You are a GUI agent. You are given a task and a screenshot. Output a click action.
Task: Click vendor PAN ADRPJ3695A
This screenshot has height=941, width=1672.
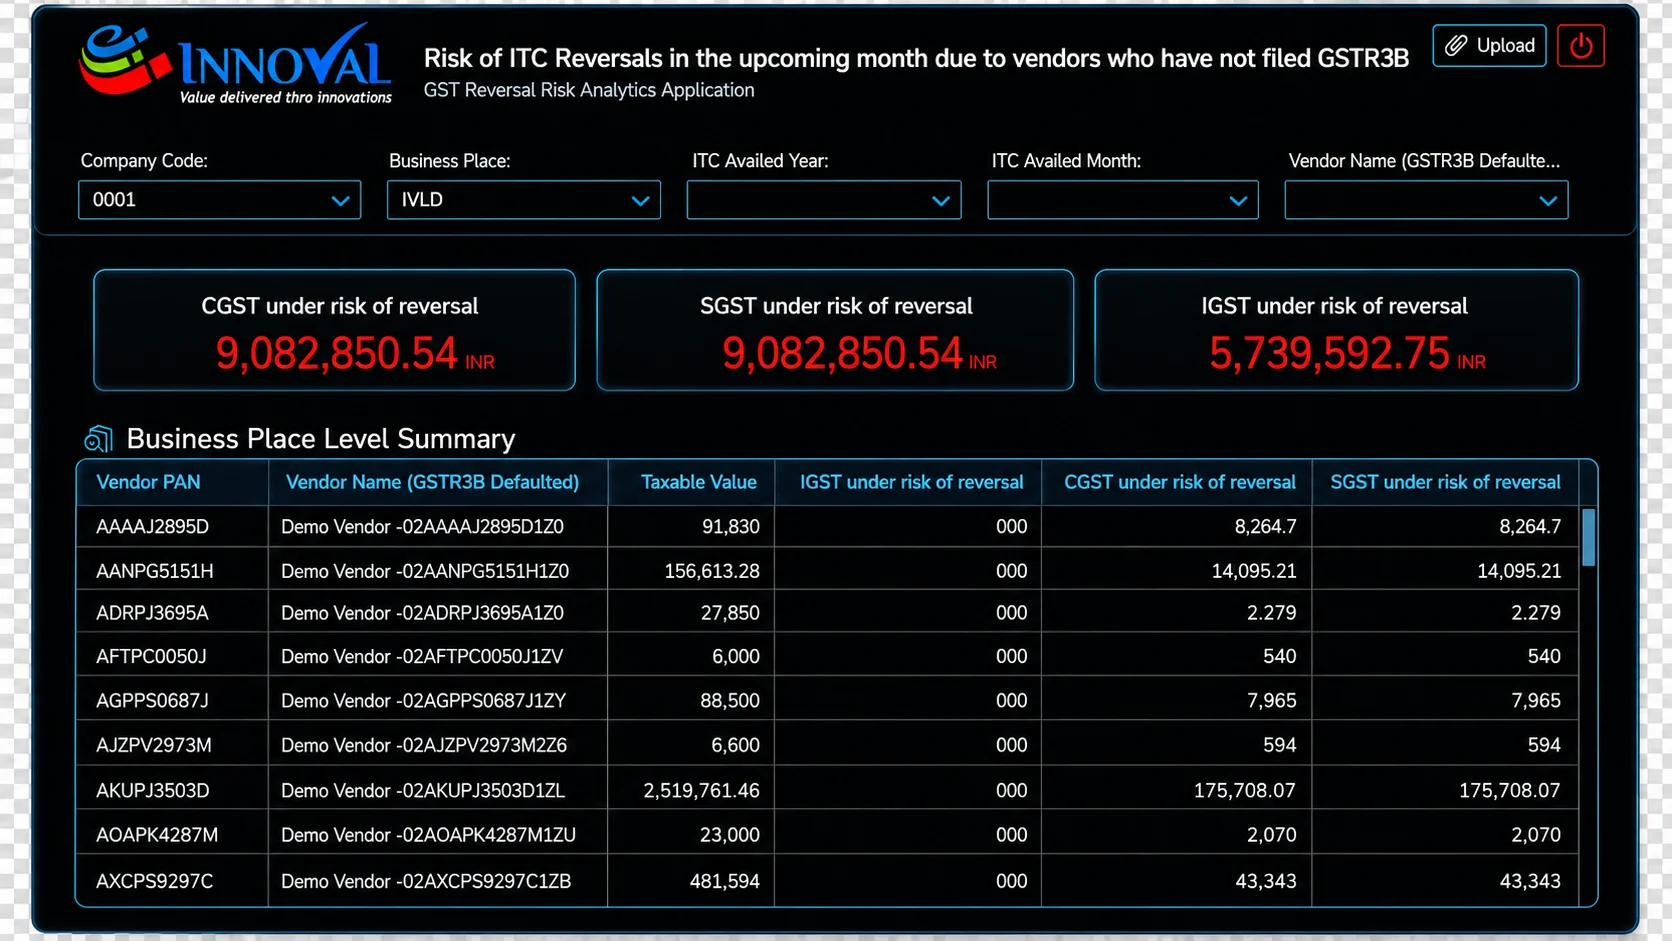click(152, 613)
